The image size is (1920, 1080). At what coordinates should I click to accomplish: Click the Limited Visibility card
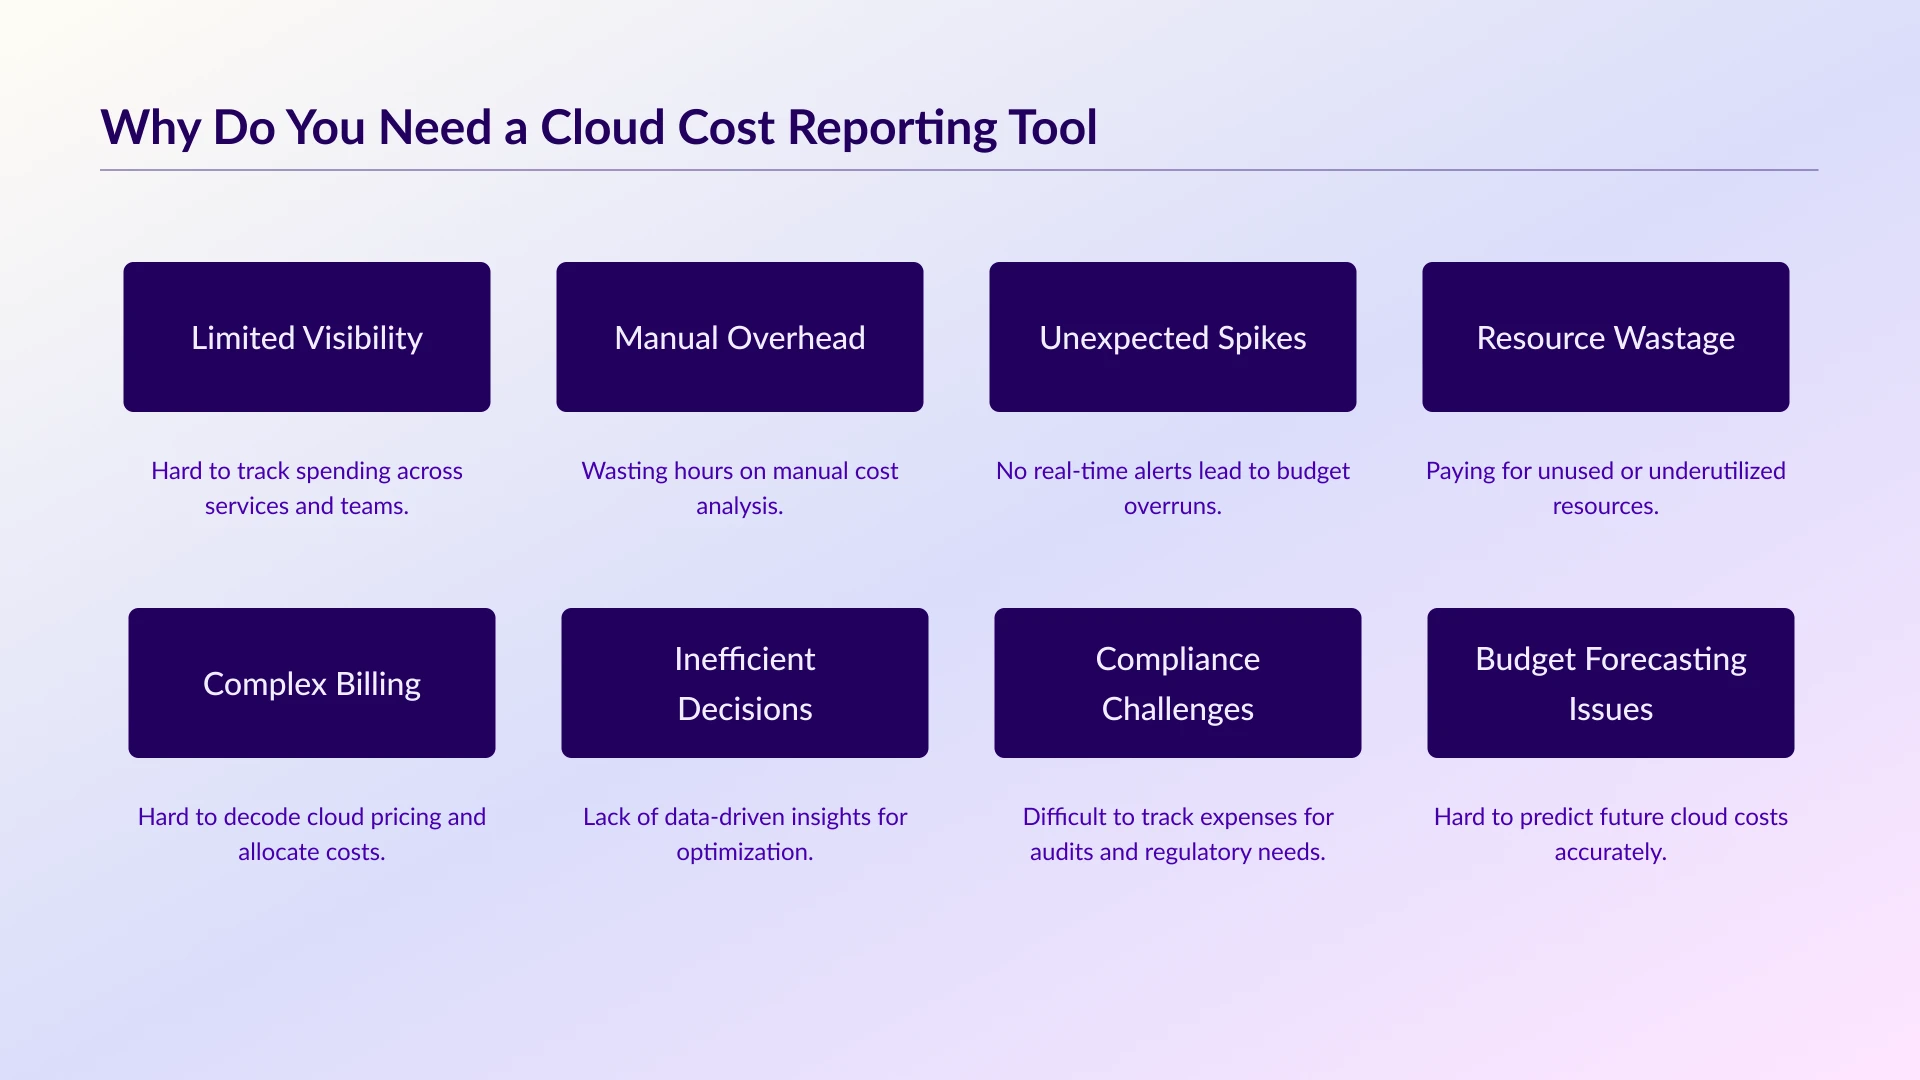tap(307, 337)
